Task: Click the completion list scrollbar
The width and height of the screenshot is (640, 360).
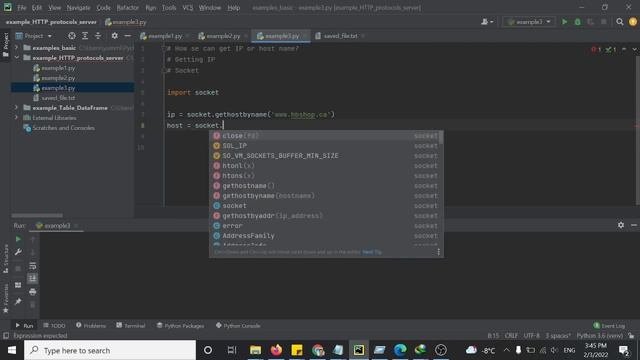Action: 441,138
